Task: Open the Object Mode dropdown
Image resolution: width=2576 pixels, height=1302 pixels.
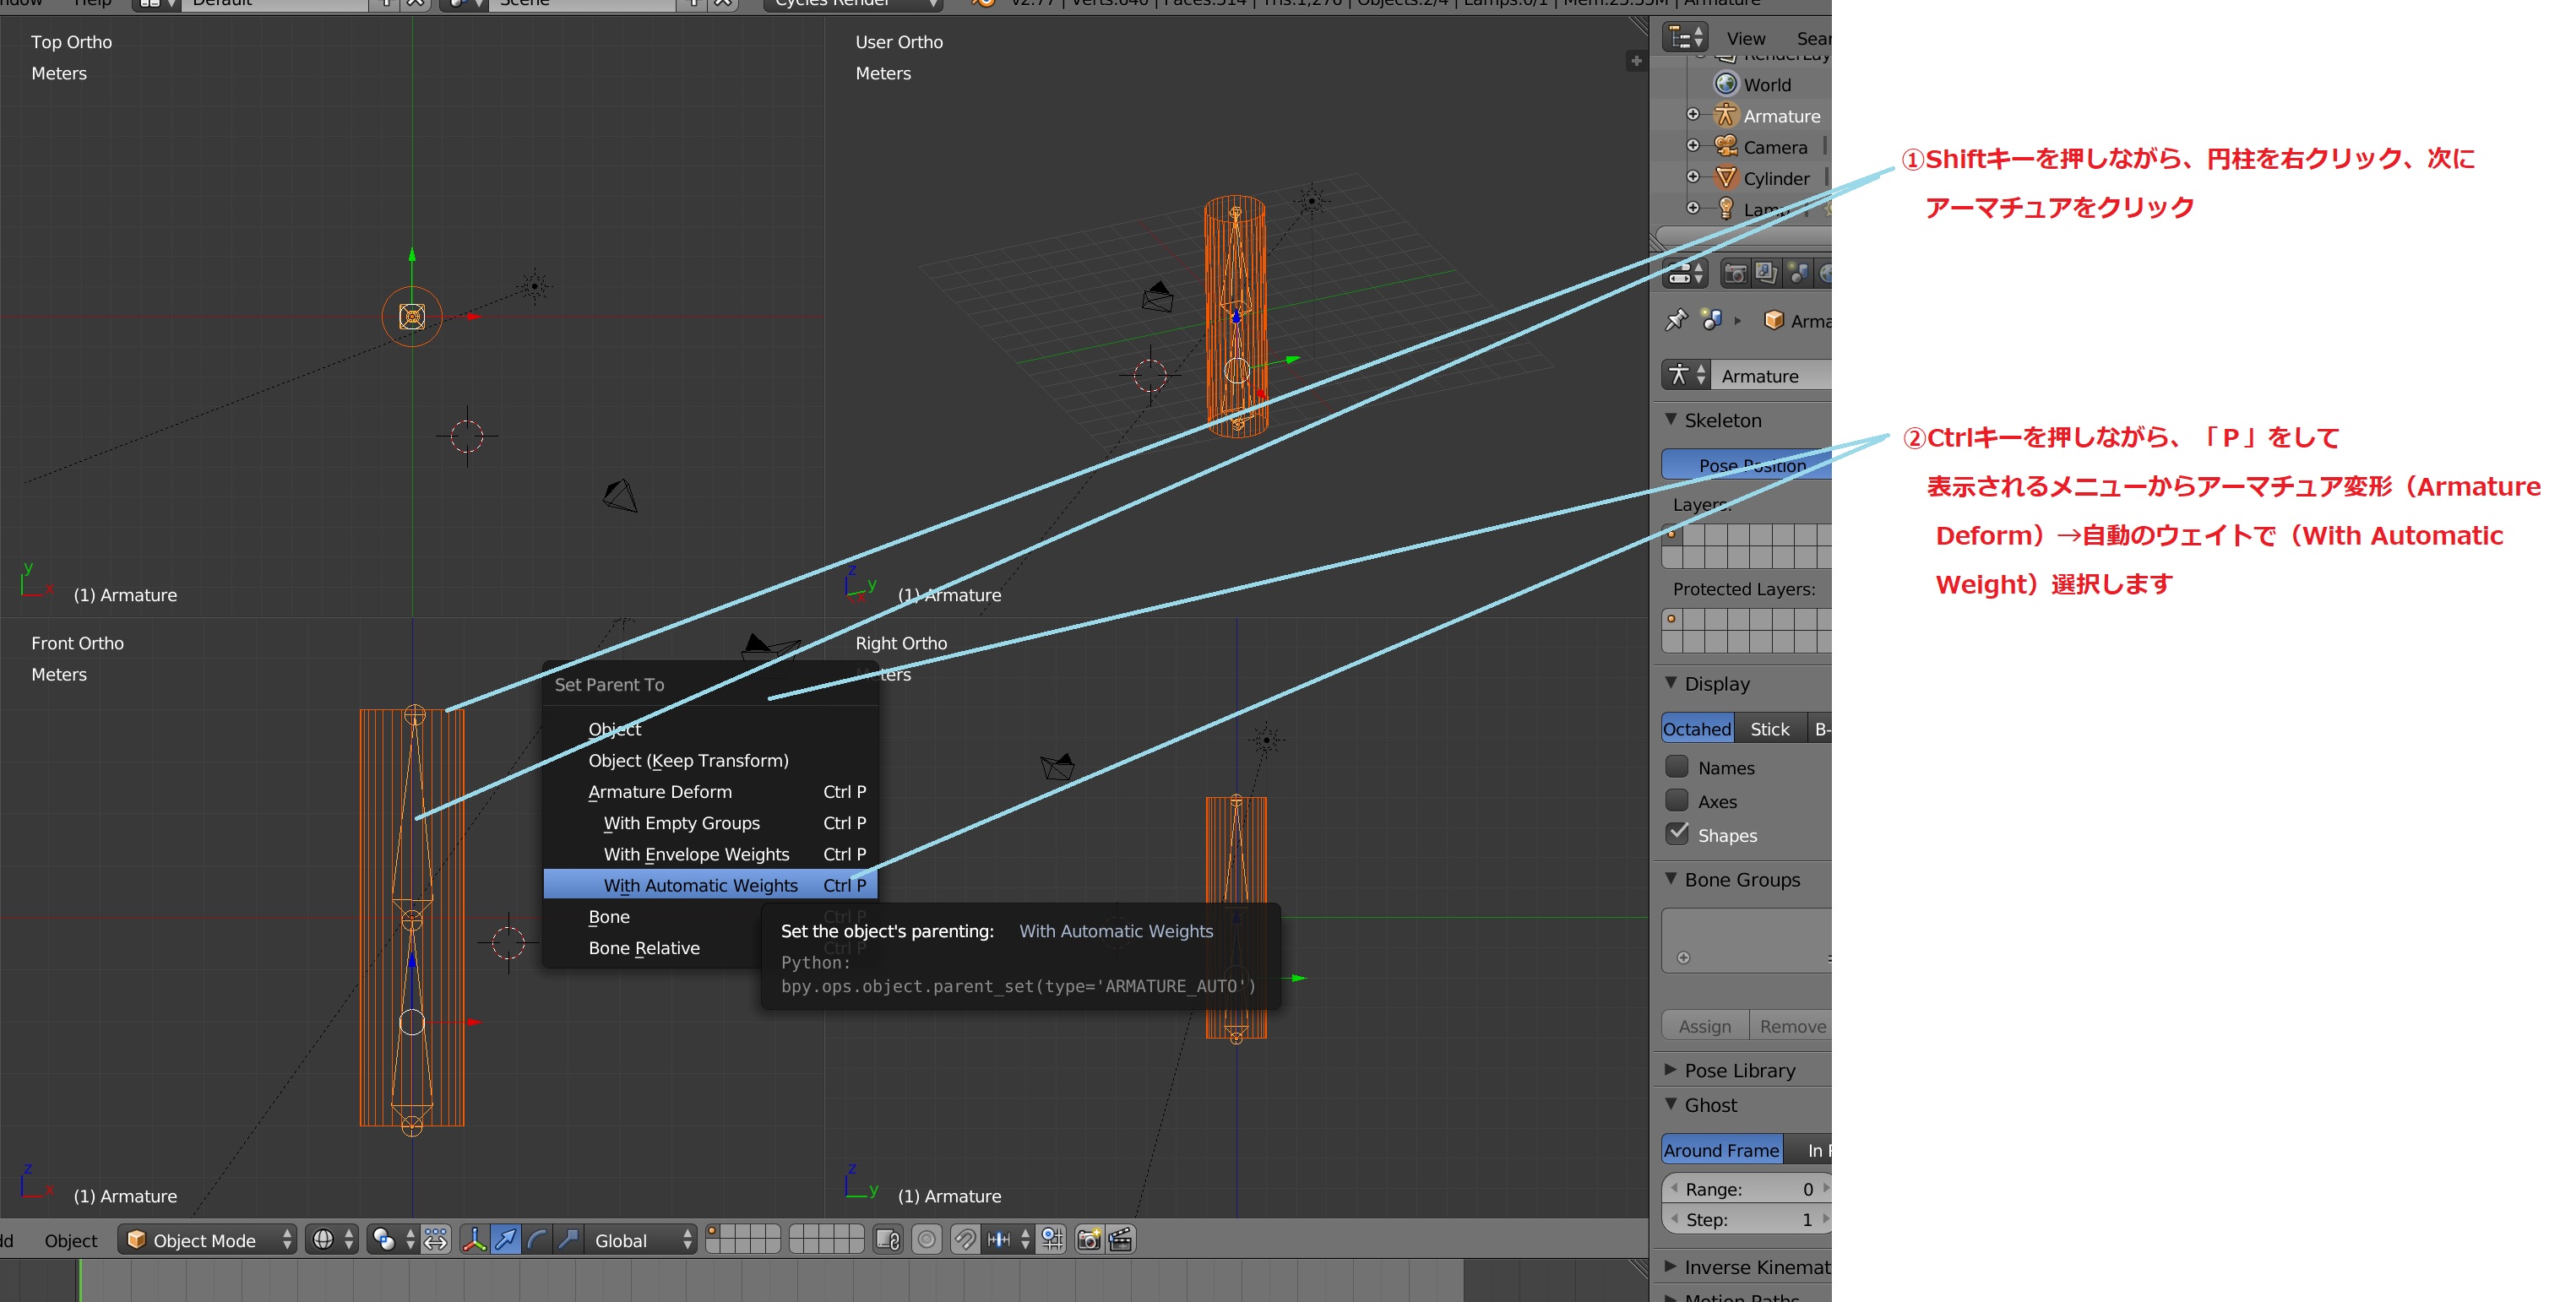Action: tap(208, 1240)
